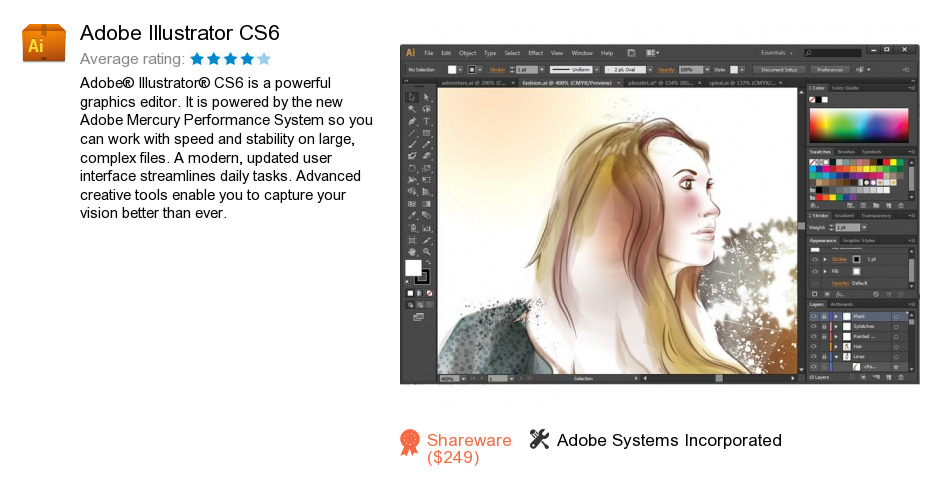940x493 pixels.
Task: Click the Shareware ($249) link
Action: [469, 449]
